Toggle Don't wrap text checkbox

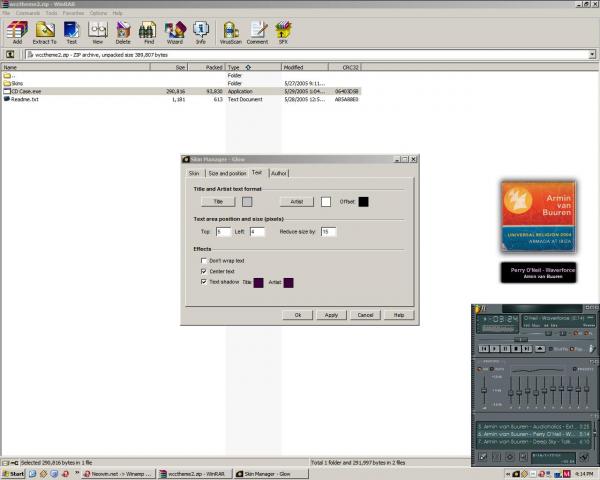[x=204, y=261]
